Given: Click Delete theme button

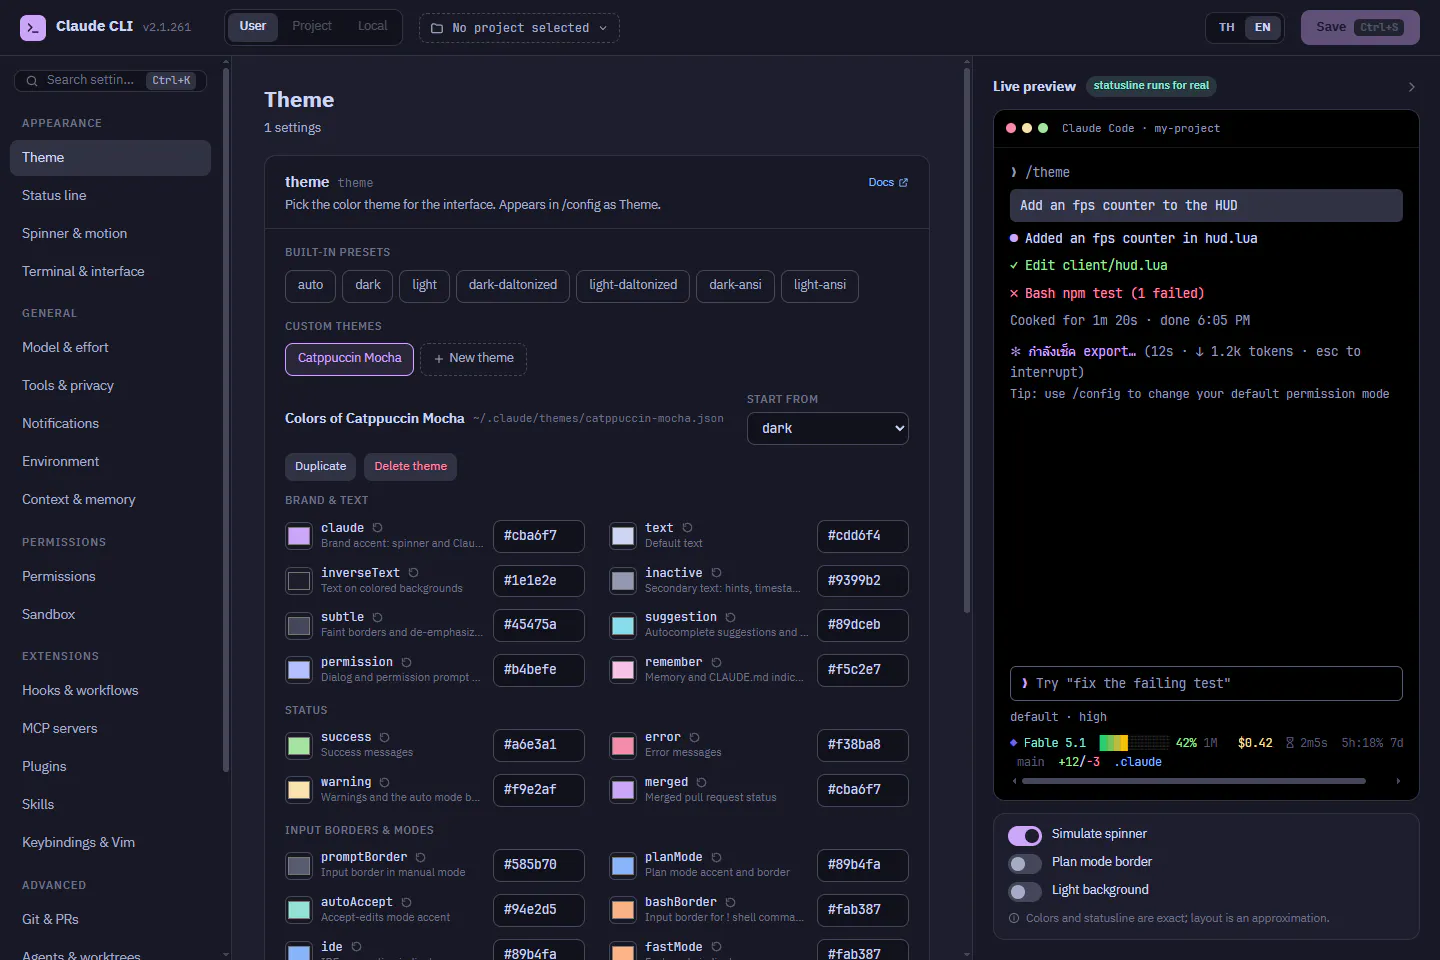Looking at the screenshot, I should pos(410,467).
